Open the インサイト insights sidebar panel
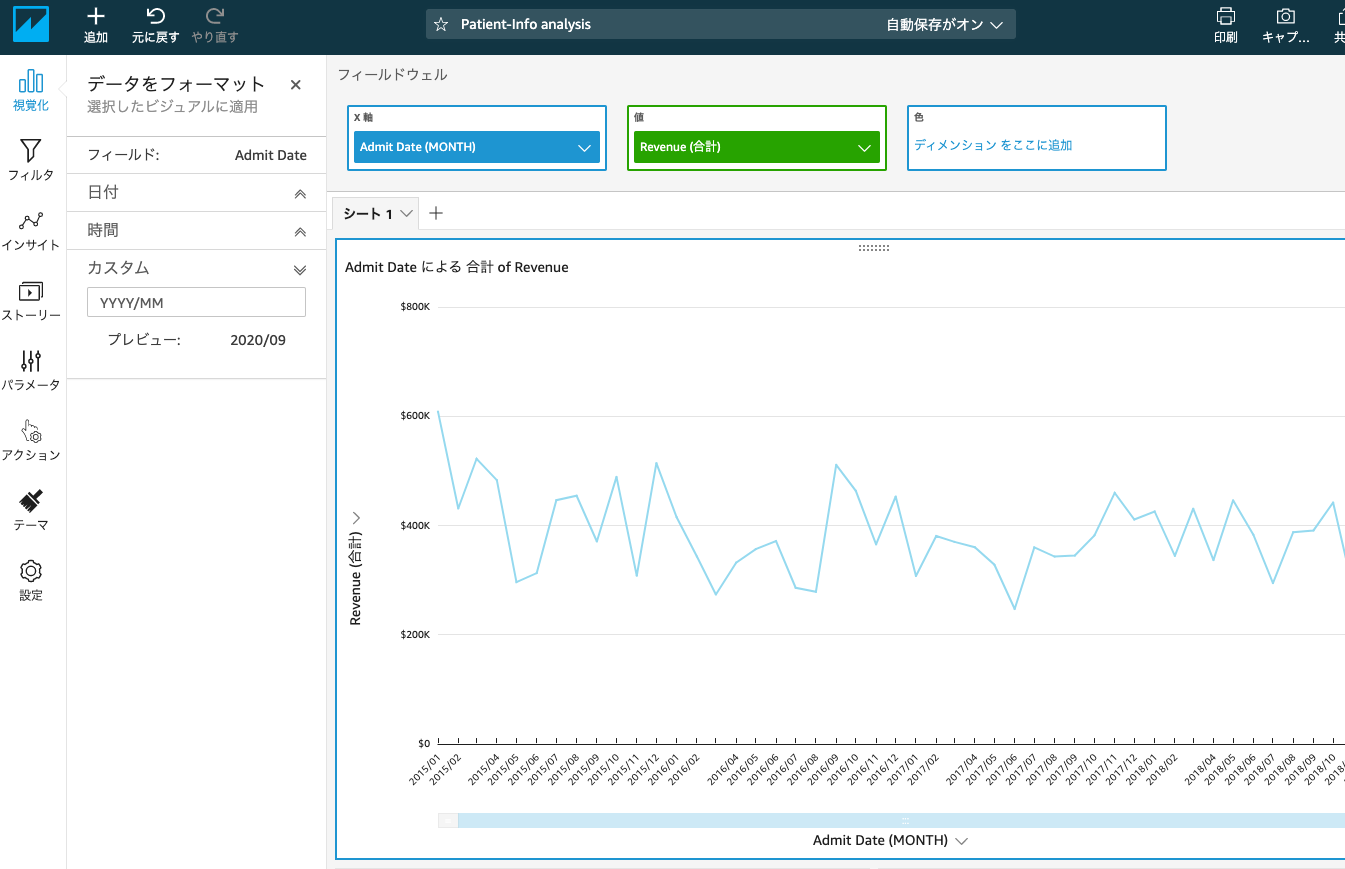Viewport: 1345px width, 869px height. [31, 230]
